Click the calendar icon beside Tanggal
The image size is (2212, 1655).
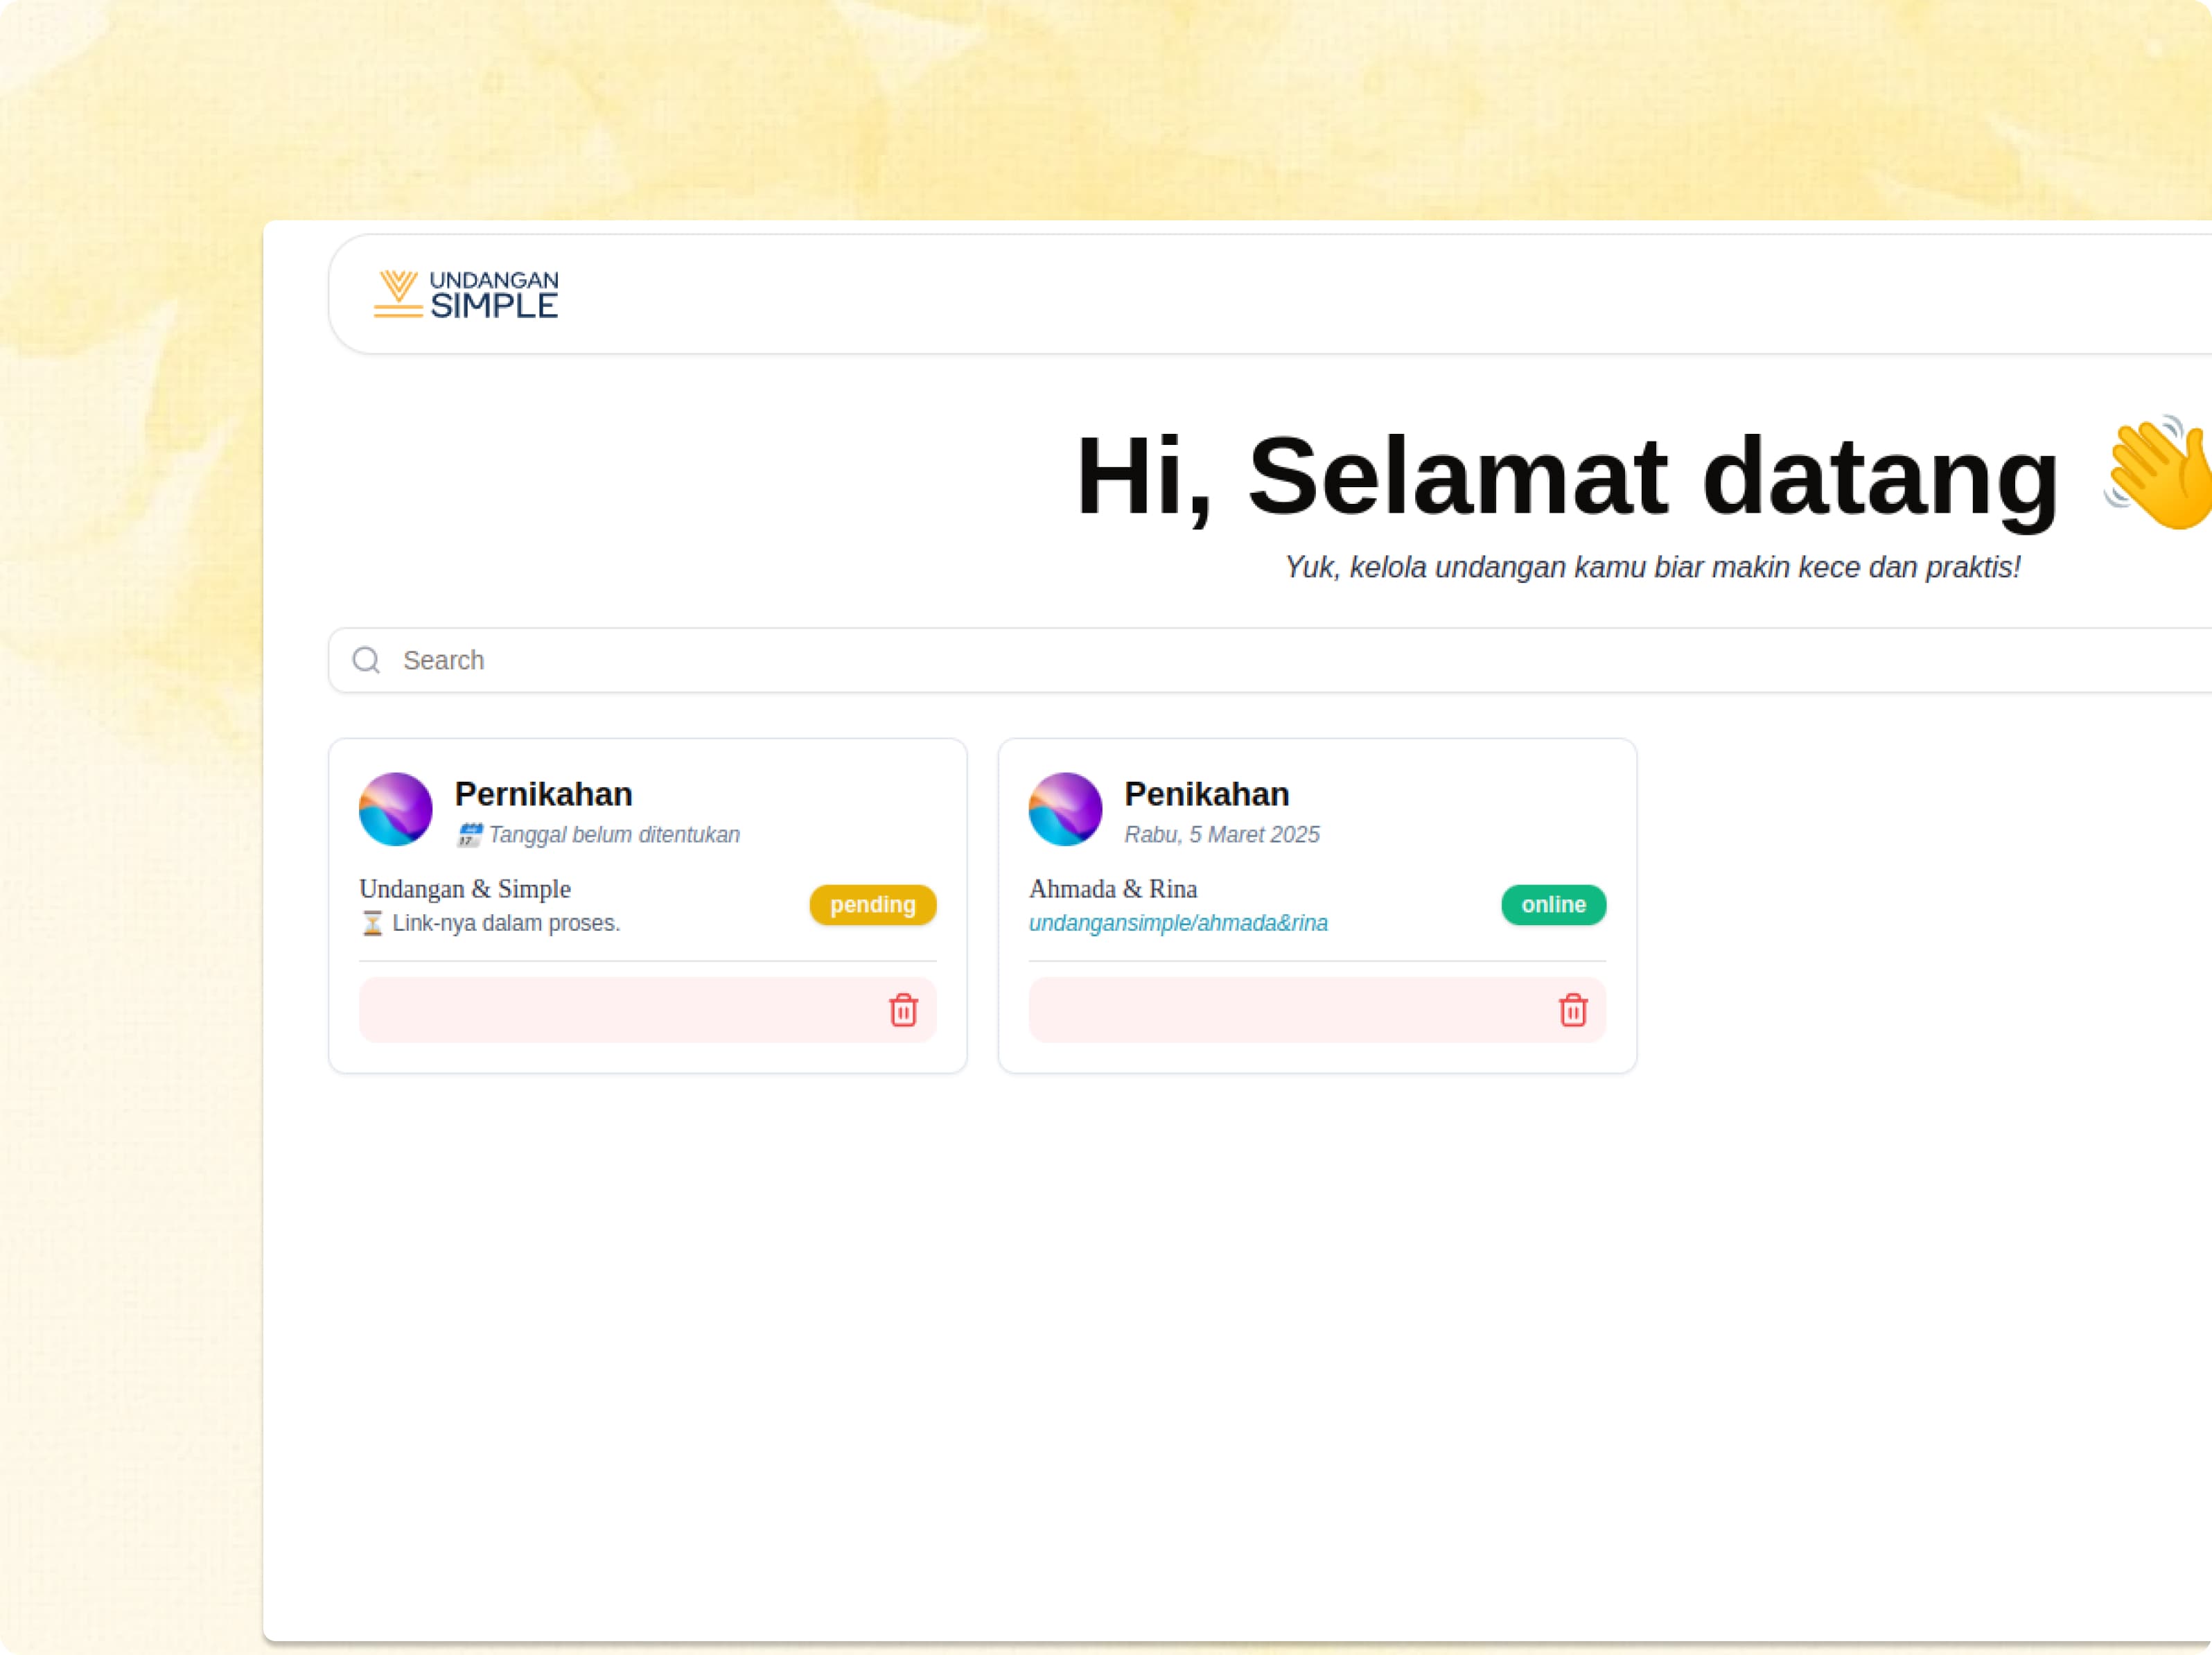(469, 835)
